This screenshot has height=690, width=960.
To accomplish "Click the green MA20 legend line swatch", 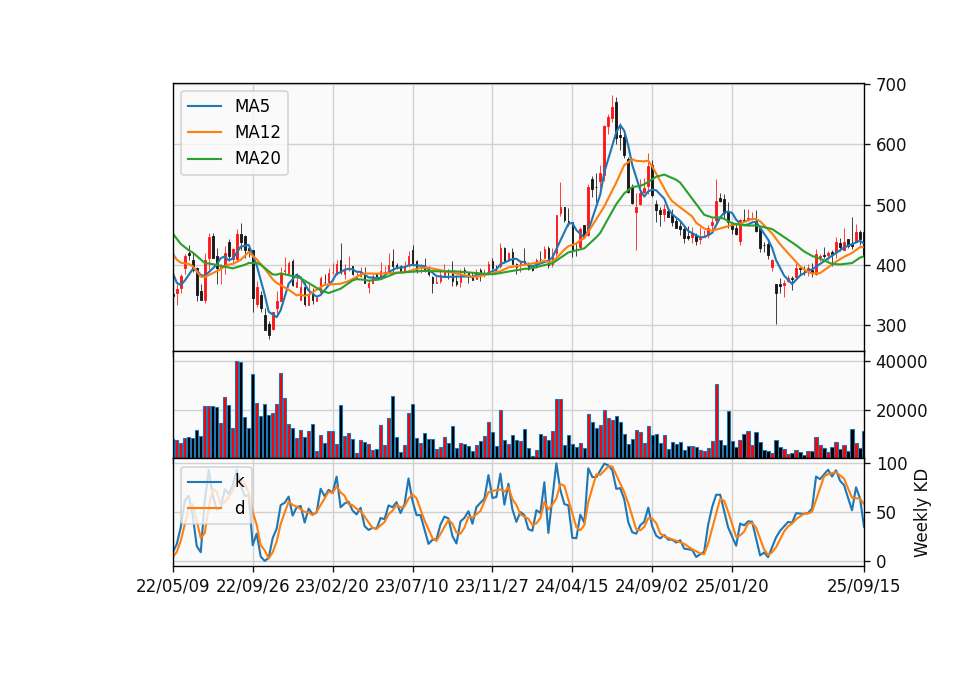I will tap(204, 159).
